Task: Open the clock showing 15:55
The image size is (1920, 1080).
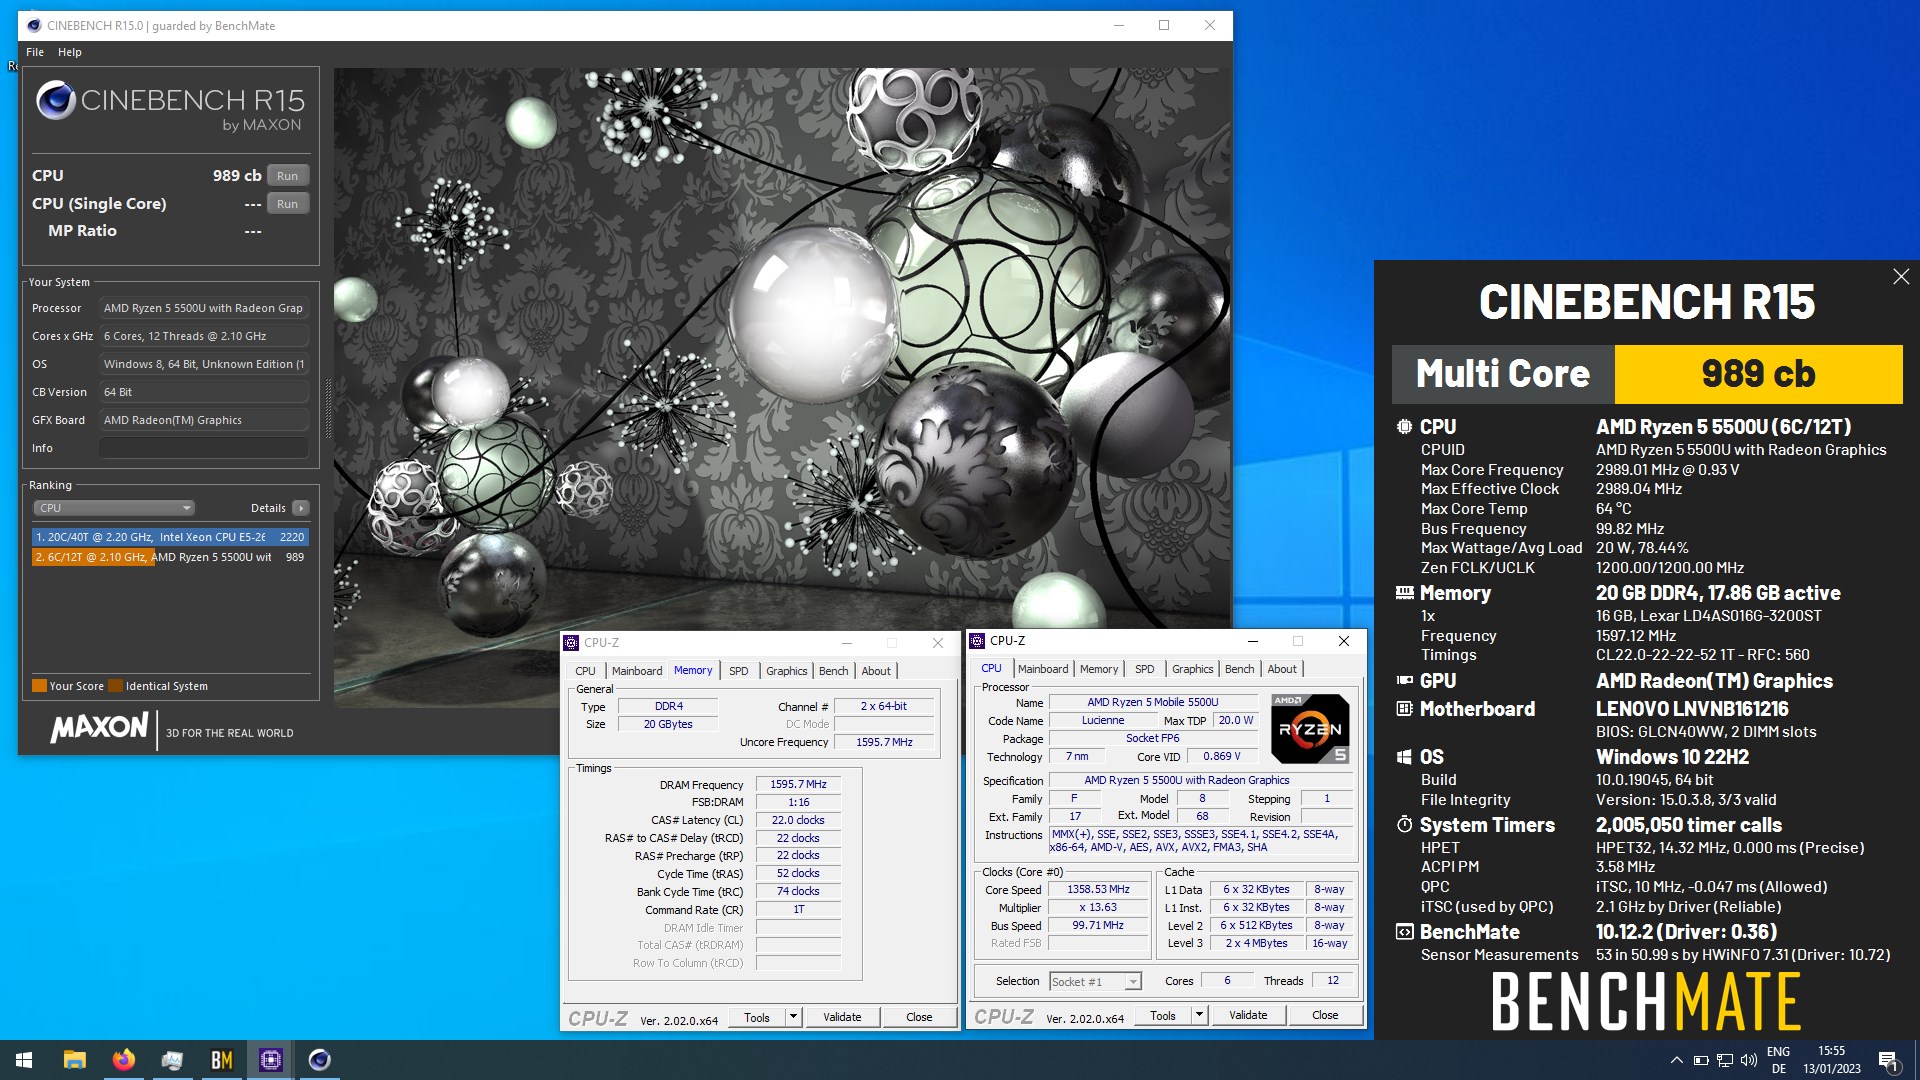Action: [x=1832, y=1060]
